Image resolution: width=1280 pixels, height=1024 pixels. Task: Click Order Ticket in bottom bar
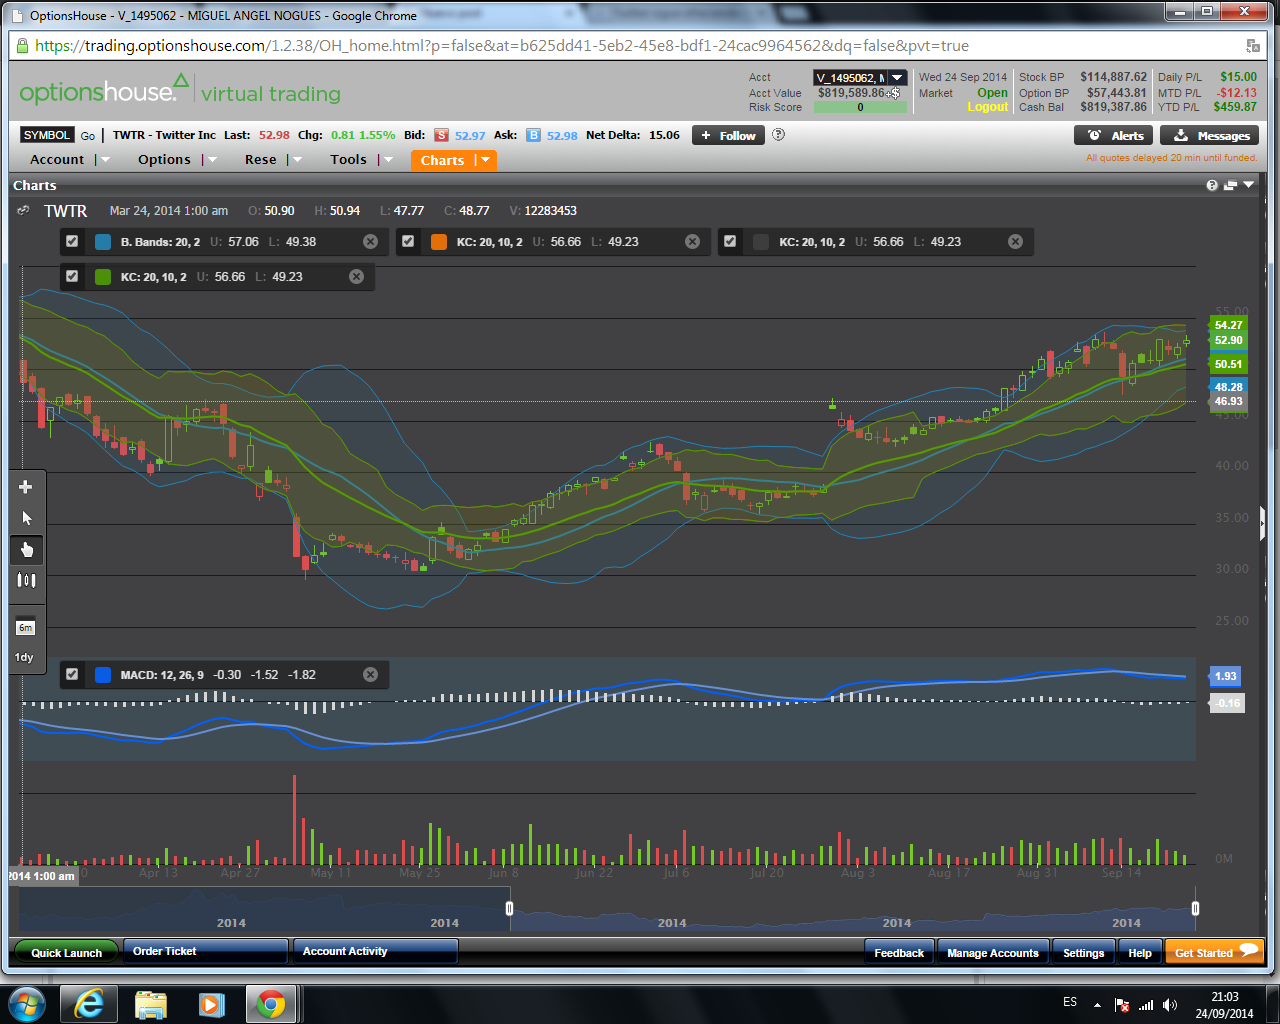[x=205, y=951]
